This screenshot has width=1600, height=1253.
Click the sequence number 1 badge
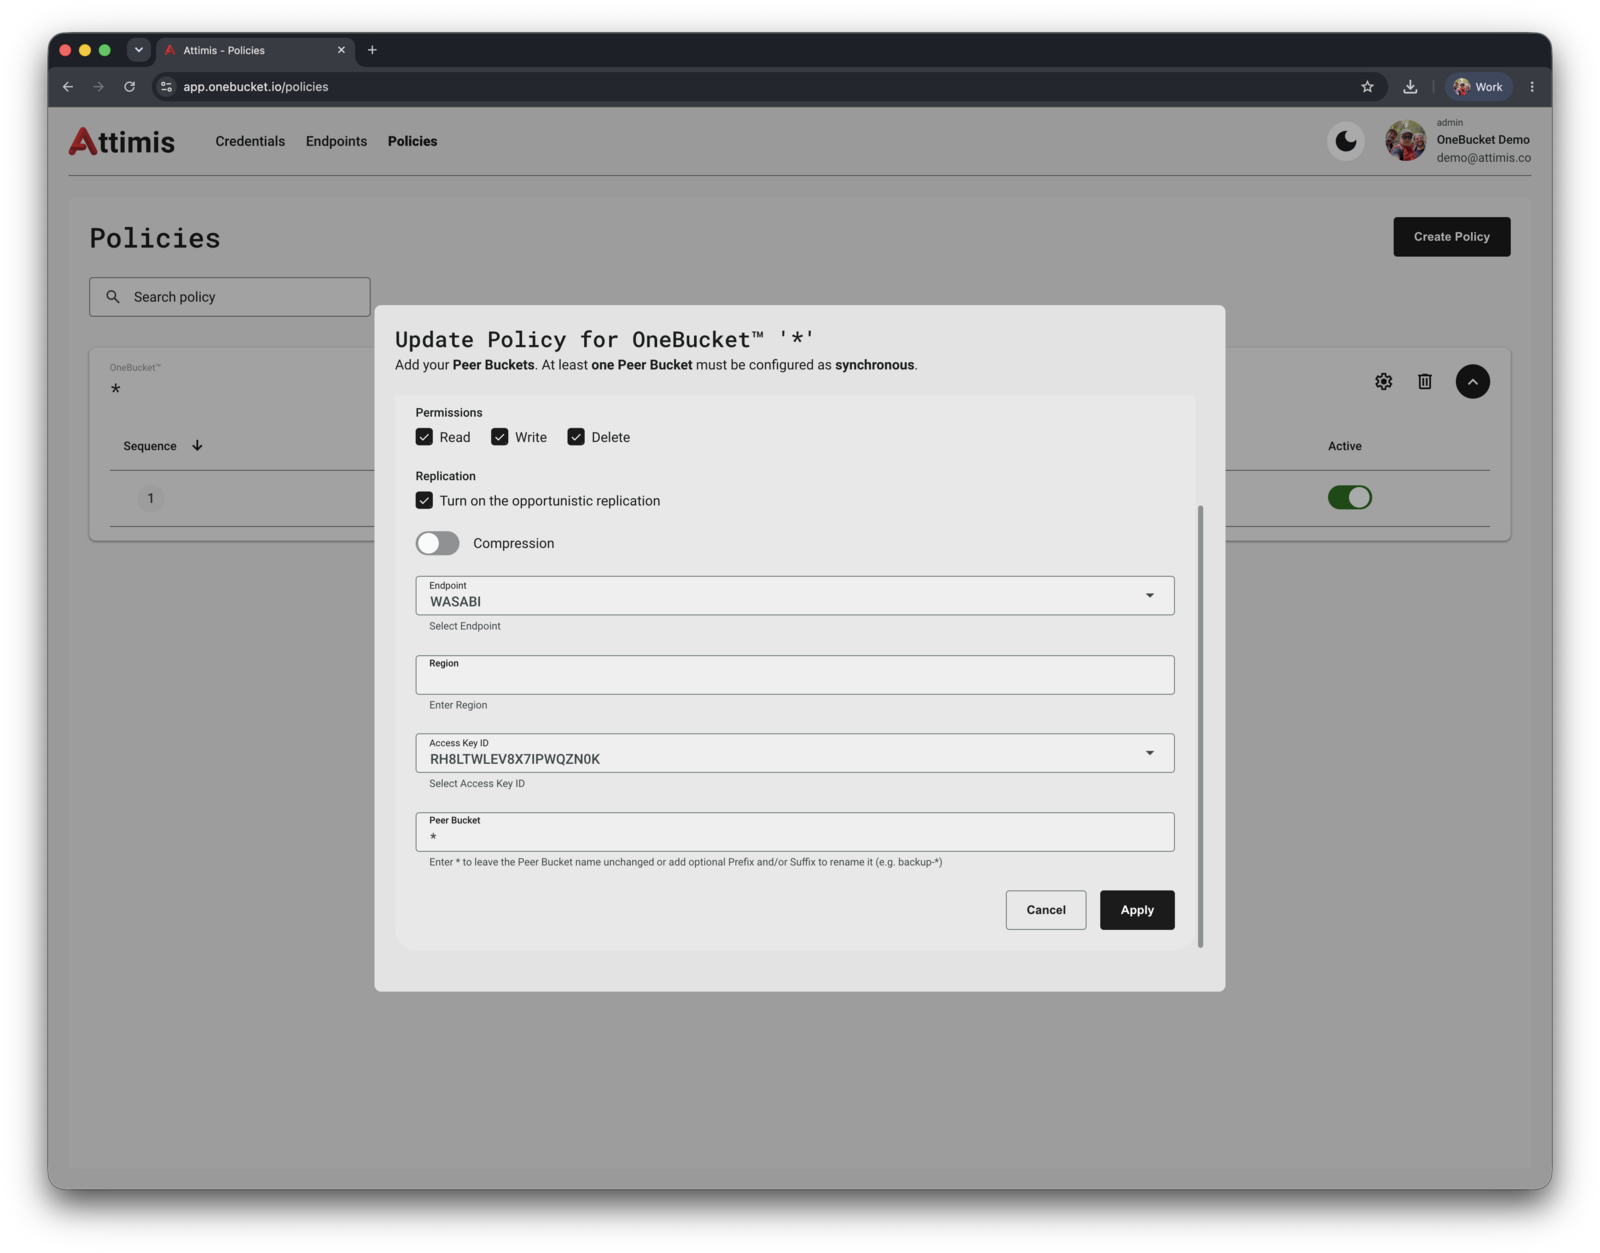[151, 498]
